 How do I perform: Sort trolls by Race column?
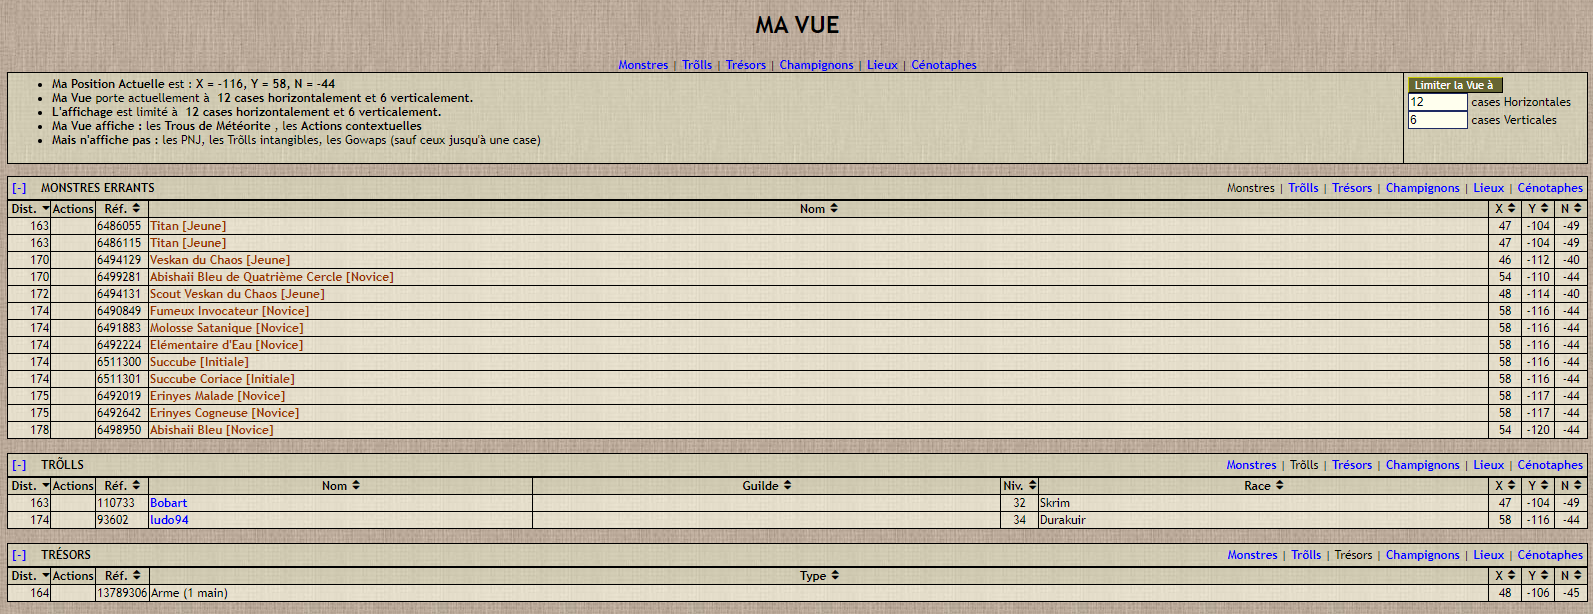coord(1279,486)
